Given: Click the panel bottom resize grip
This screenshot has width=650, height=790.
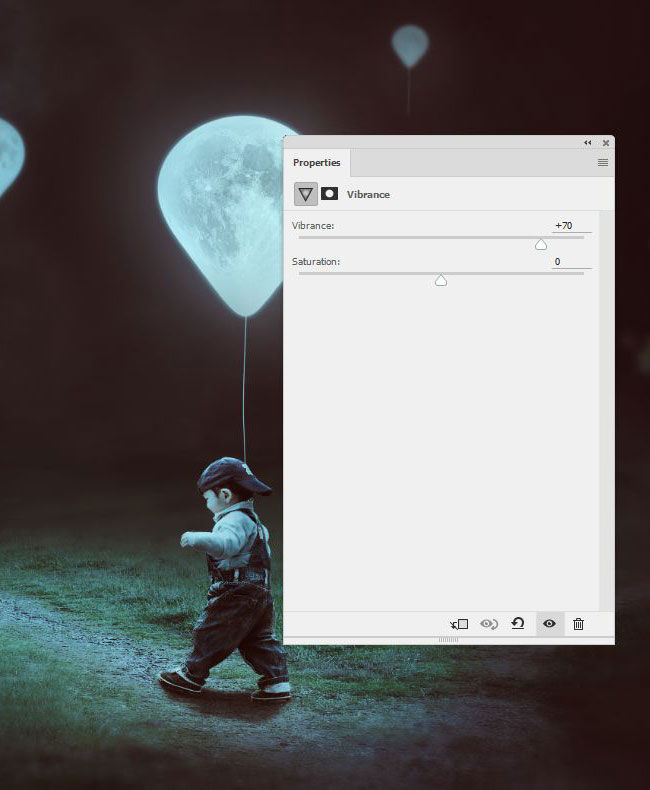Looking at the screenshot, I should tap(448, 640).
